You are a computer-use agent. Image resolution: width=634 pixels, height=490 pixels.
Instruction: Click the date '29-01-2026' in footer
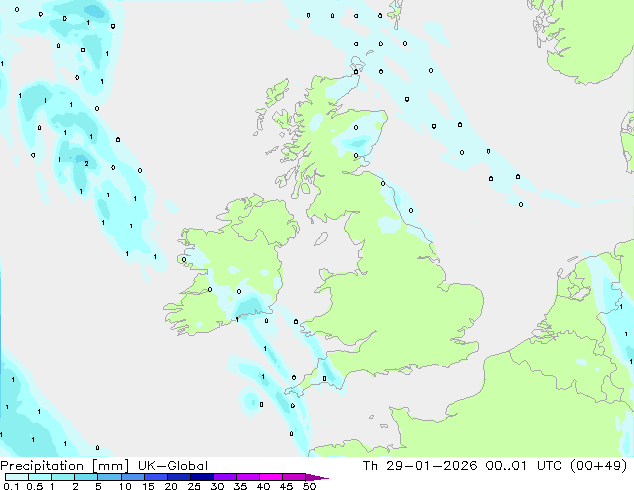point(431,466)
